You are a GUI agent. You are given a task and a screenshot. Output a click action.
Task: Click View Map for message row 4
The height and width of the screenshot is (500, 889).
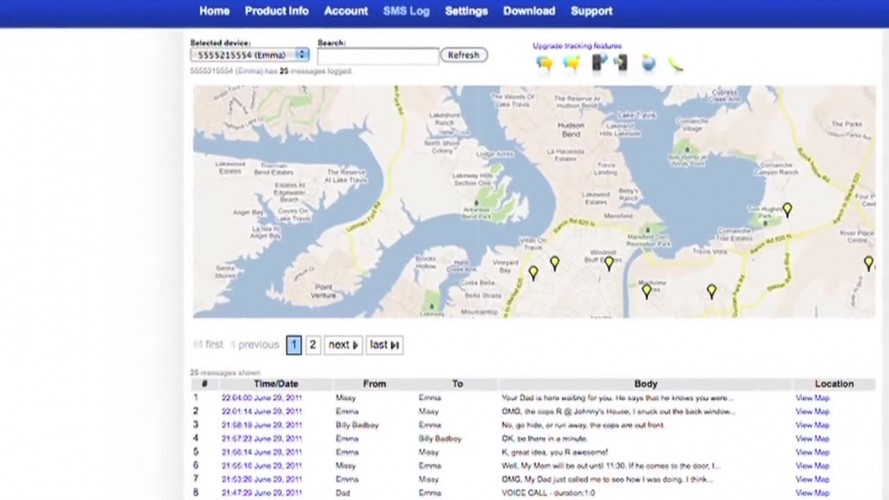(x=812, y=439)
